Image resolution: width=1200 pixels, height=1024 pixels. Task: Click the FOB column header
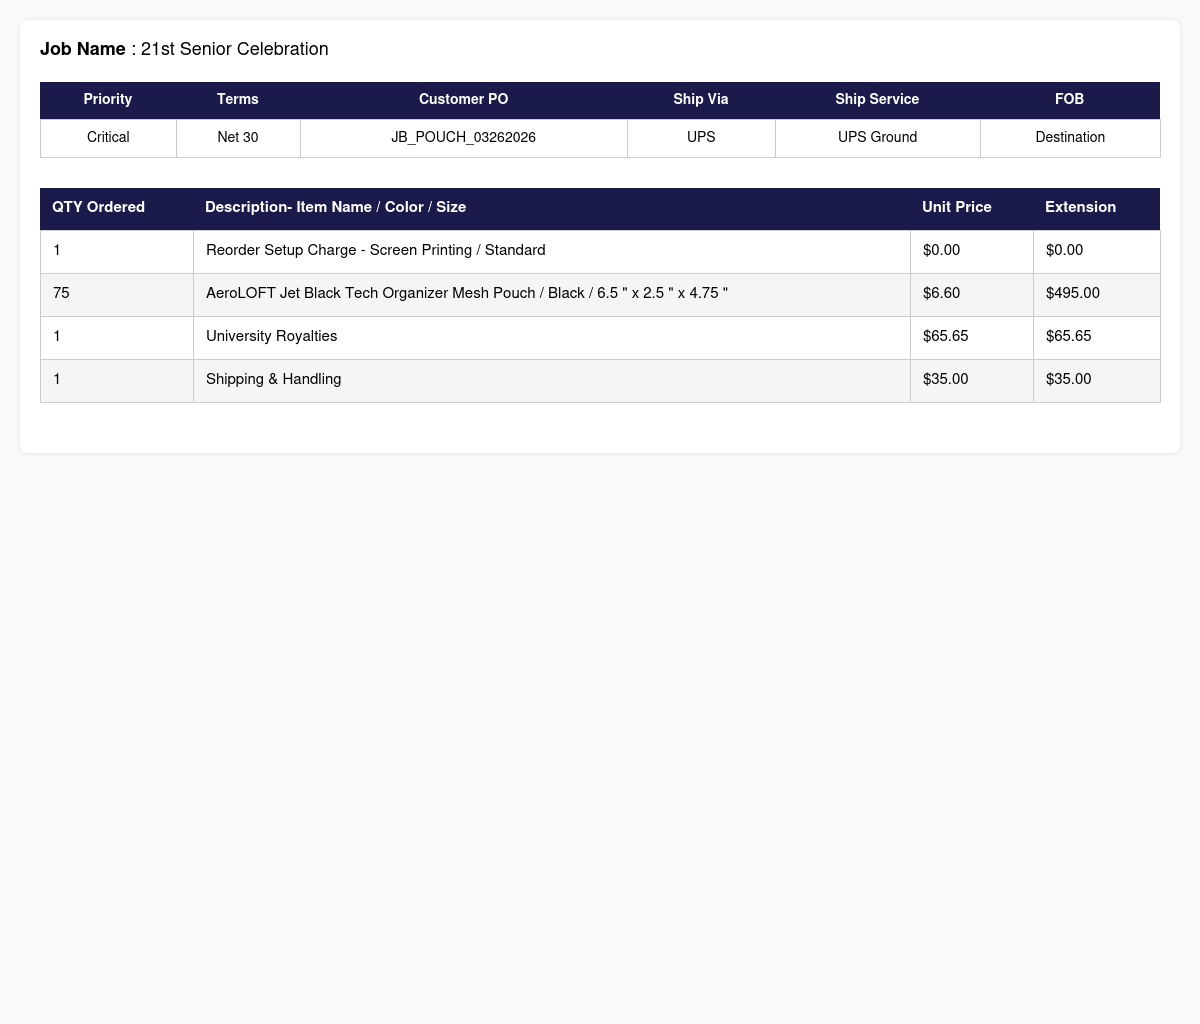tap(1070, 100)
